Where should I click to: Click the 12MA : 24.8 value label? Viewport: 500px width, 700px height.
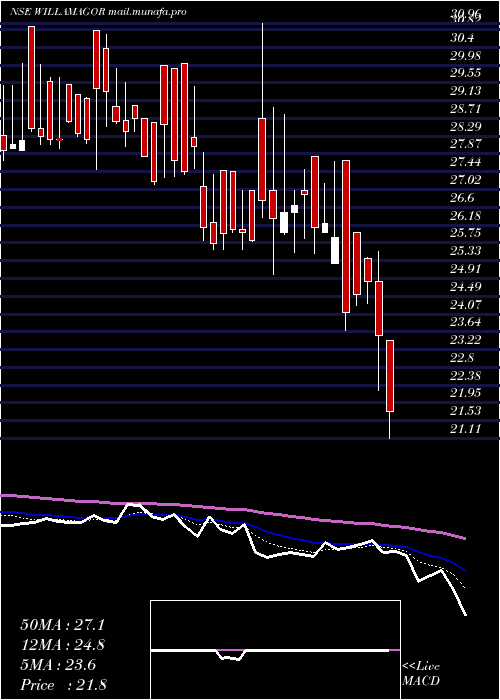62,645
